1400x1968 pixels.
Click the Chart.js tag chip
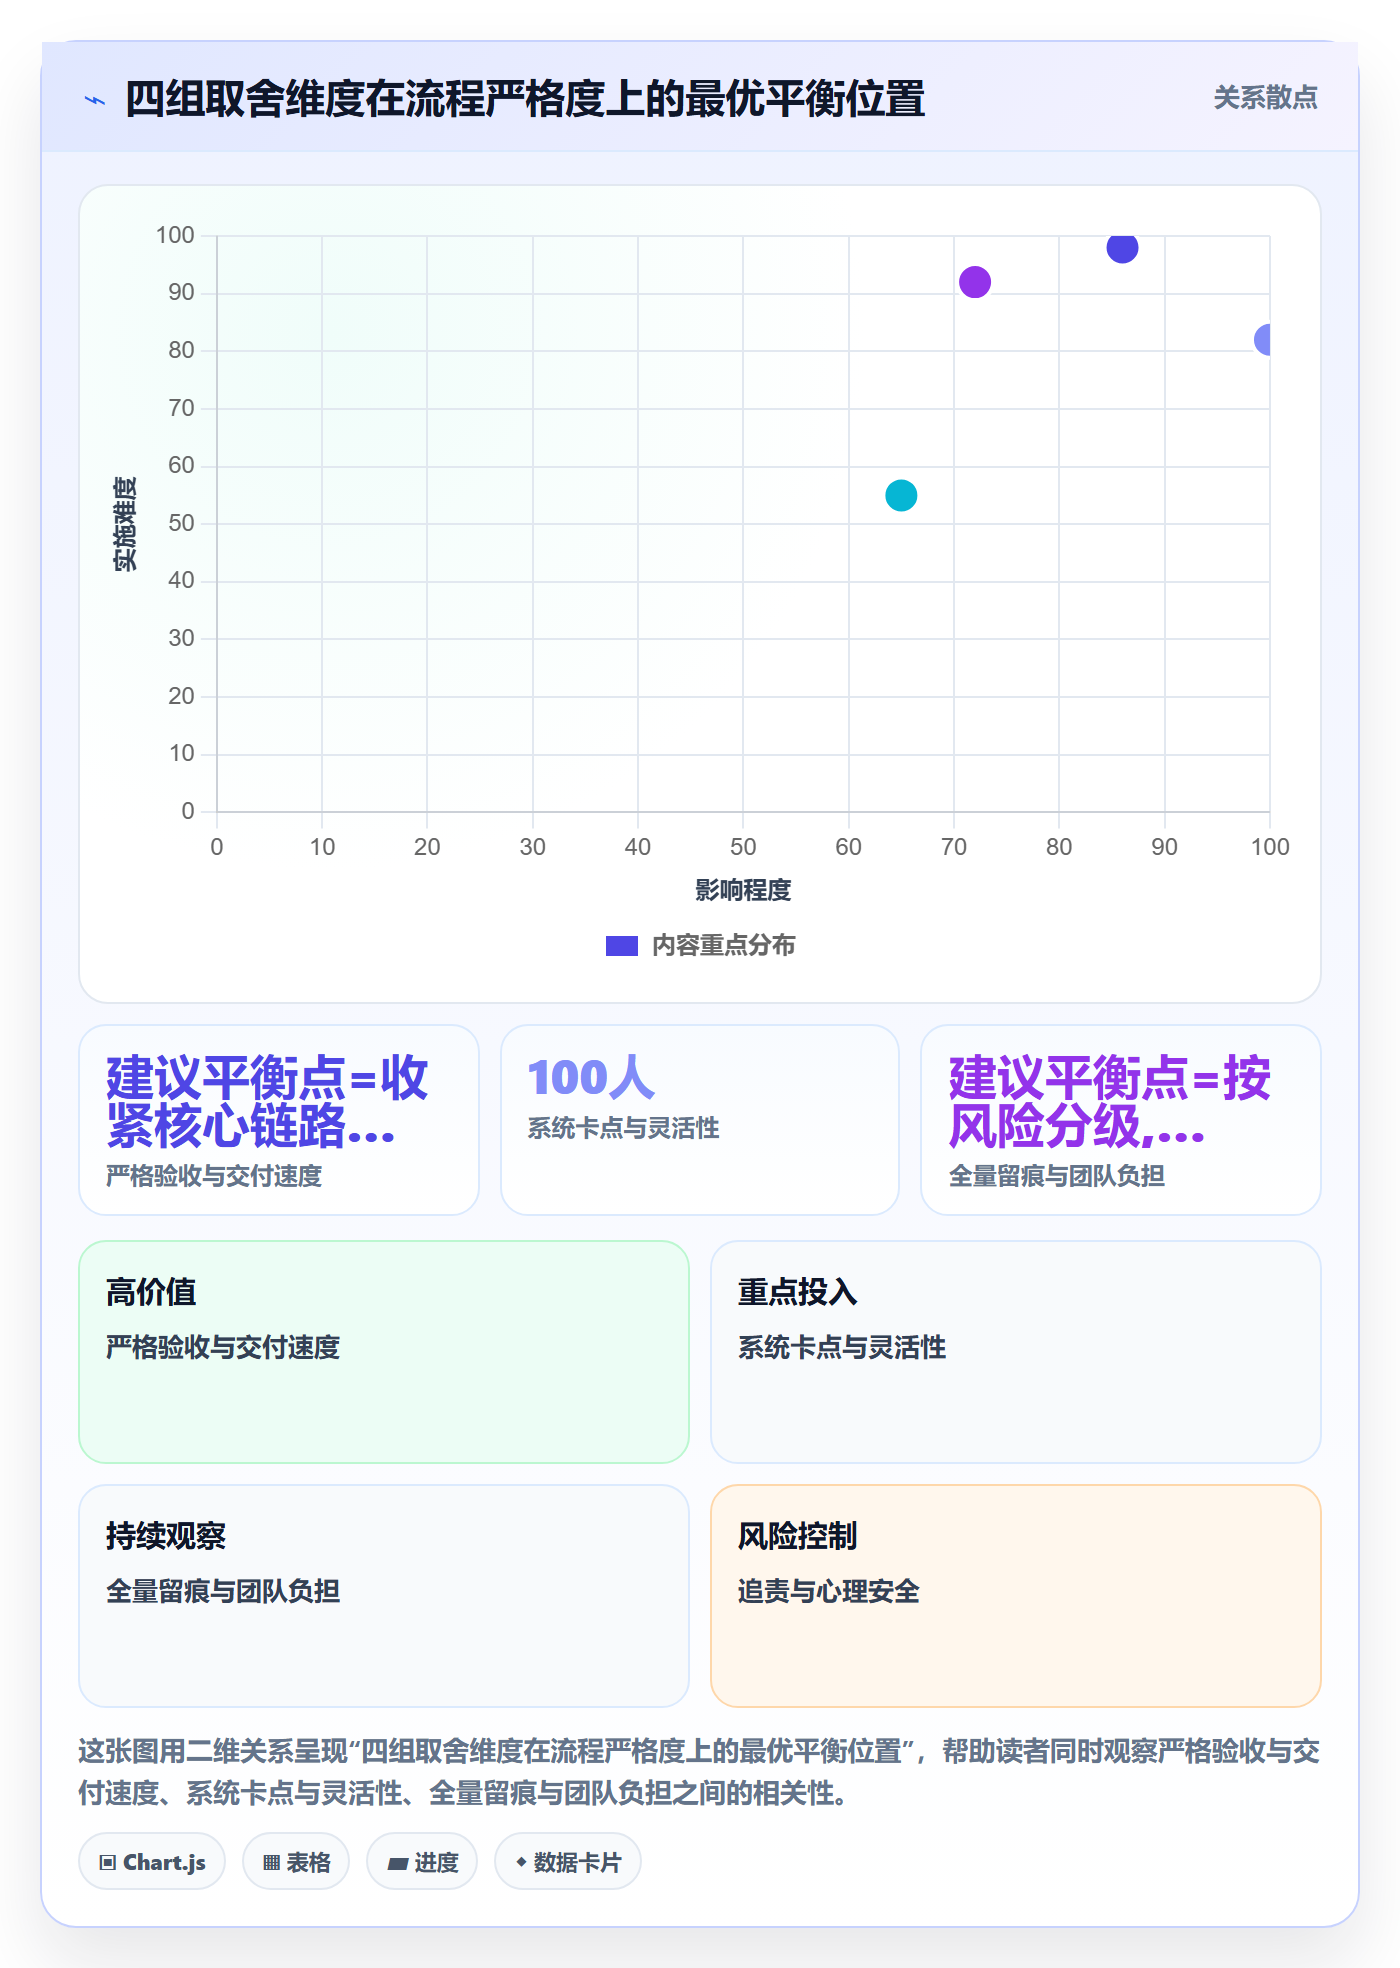[x=152, y=1862]
